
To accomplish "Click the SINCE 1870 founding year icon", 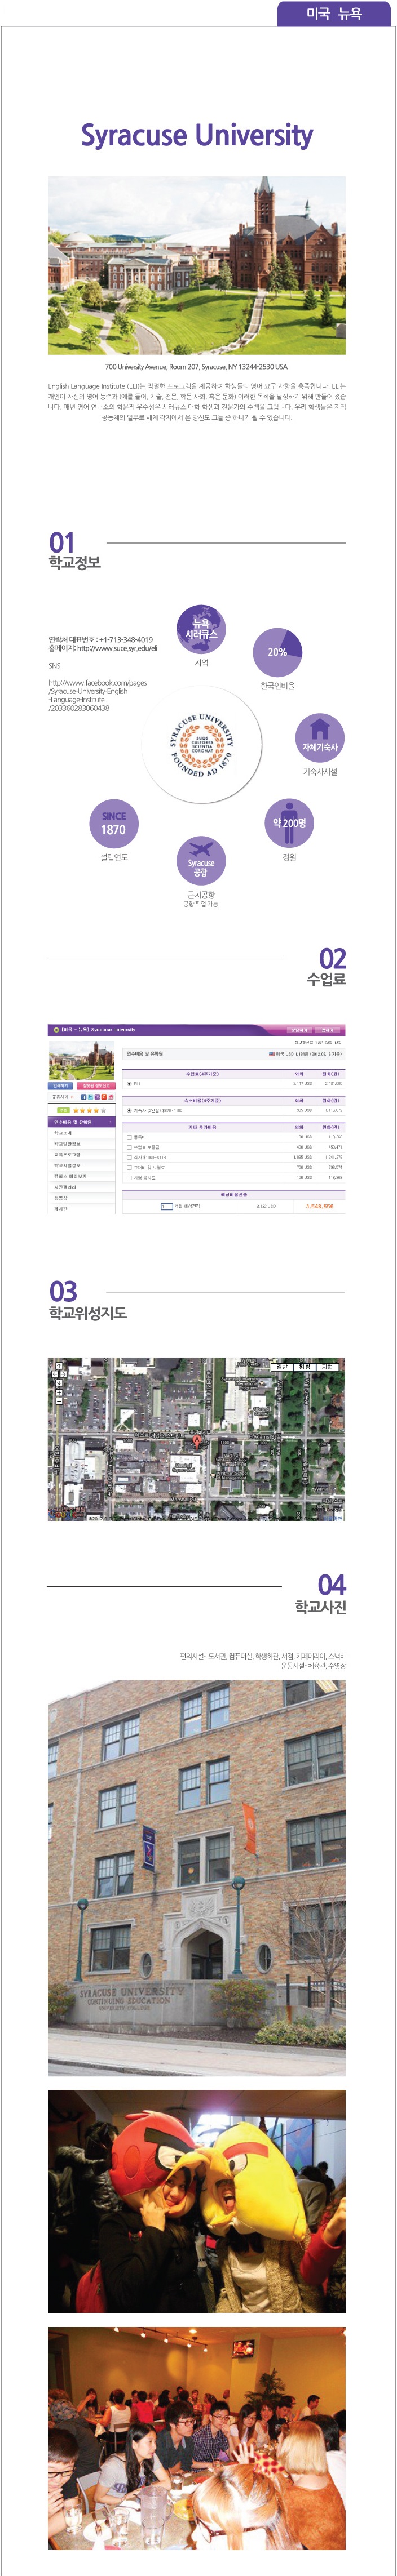I will pos(113,823).
